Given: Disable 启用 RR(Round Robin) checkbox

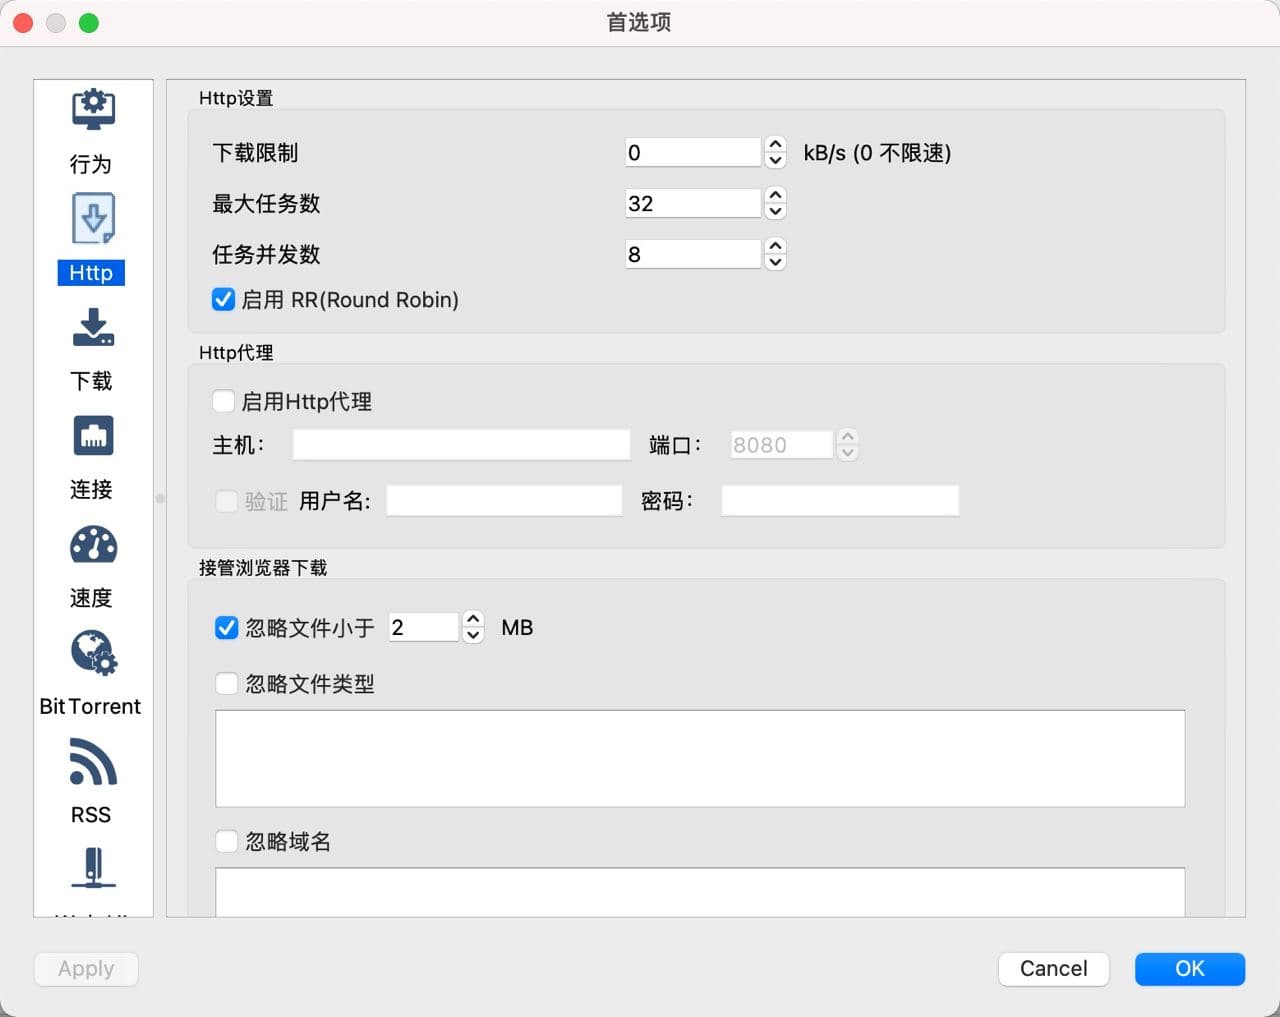Looking at the screenshot, I should click(224, 300).
